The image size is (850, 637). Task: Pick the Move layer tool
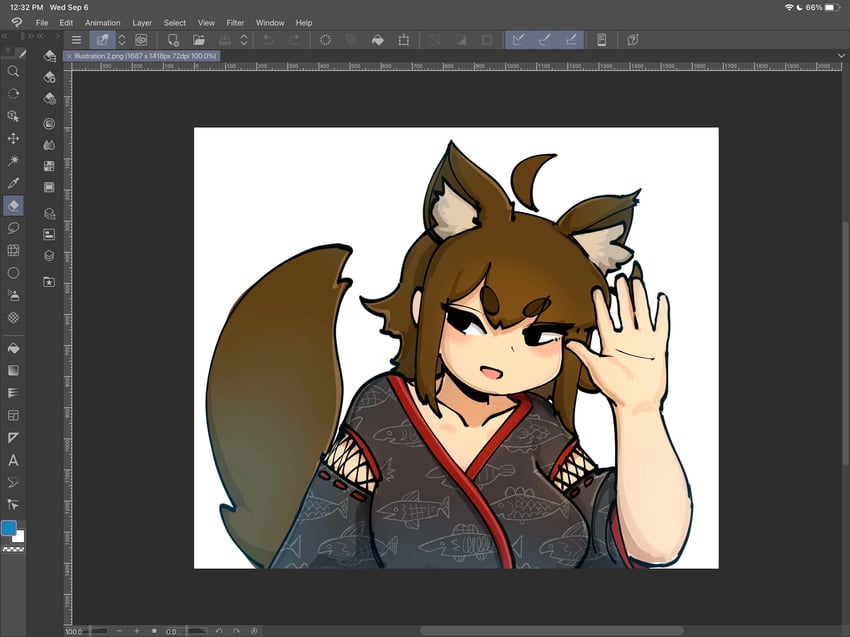(14, 138)
